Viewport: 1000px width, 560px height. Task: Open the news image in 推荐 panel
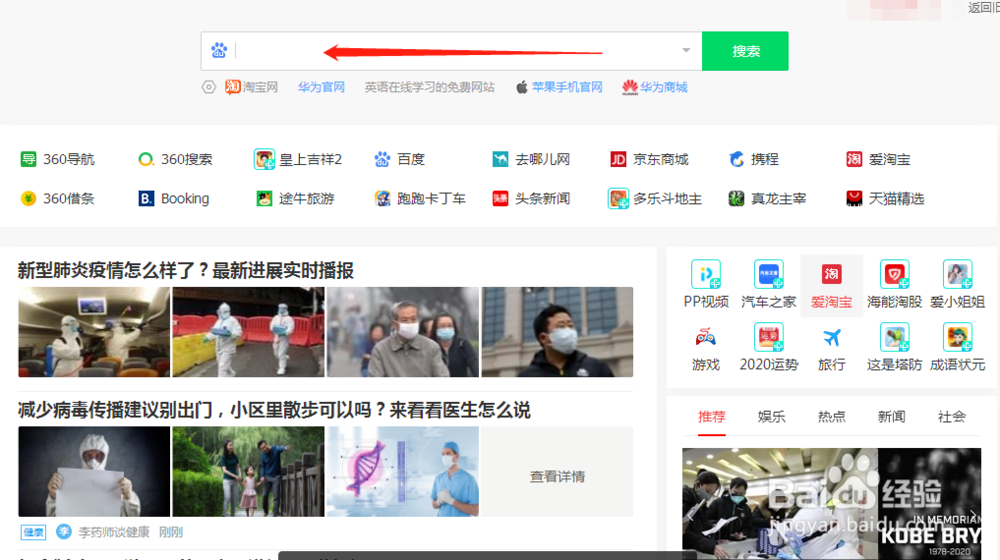(832, 503)
